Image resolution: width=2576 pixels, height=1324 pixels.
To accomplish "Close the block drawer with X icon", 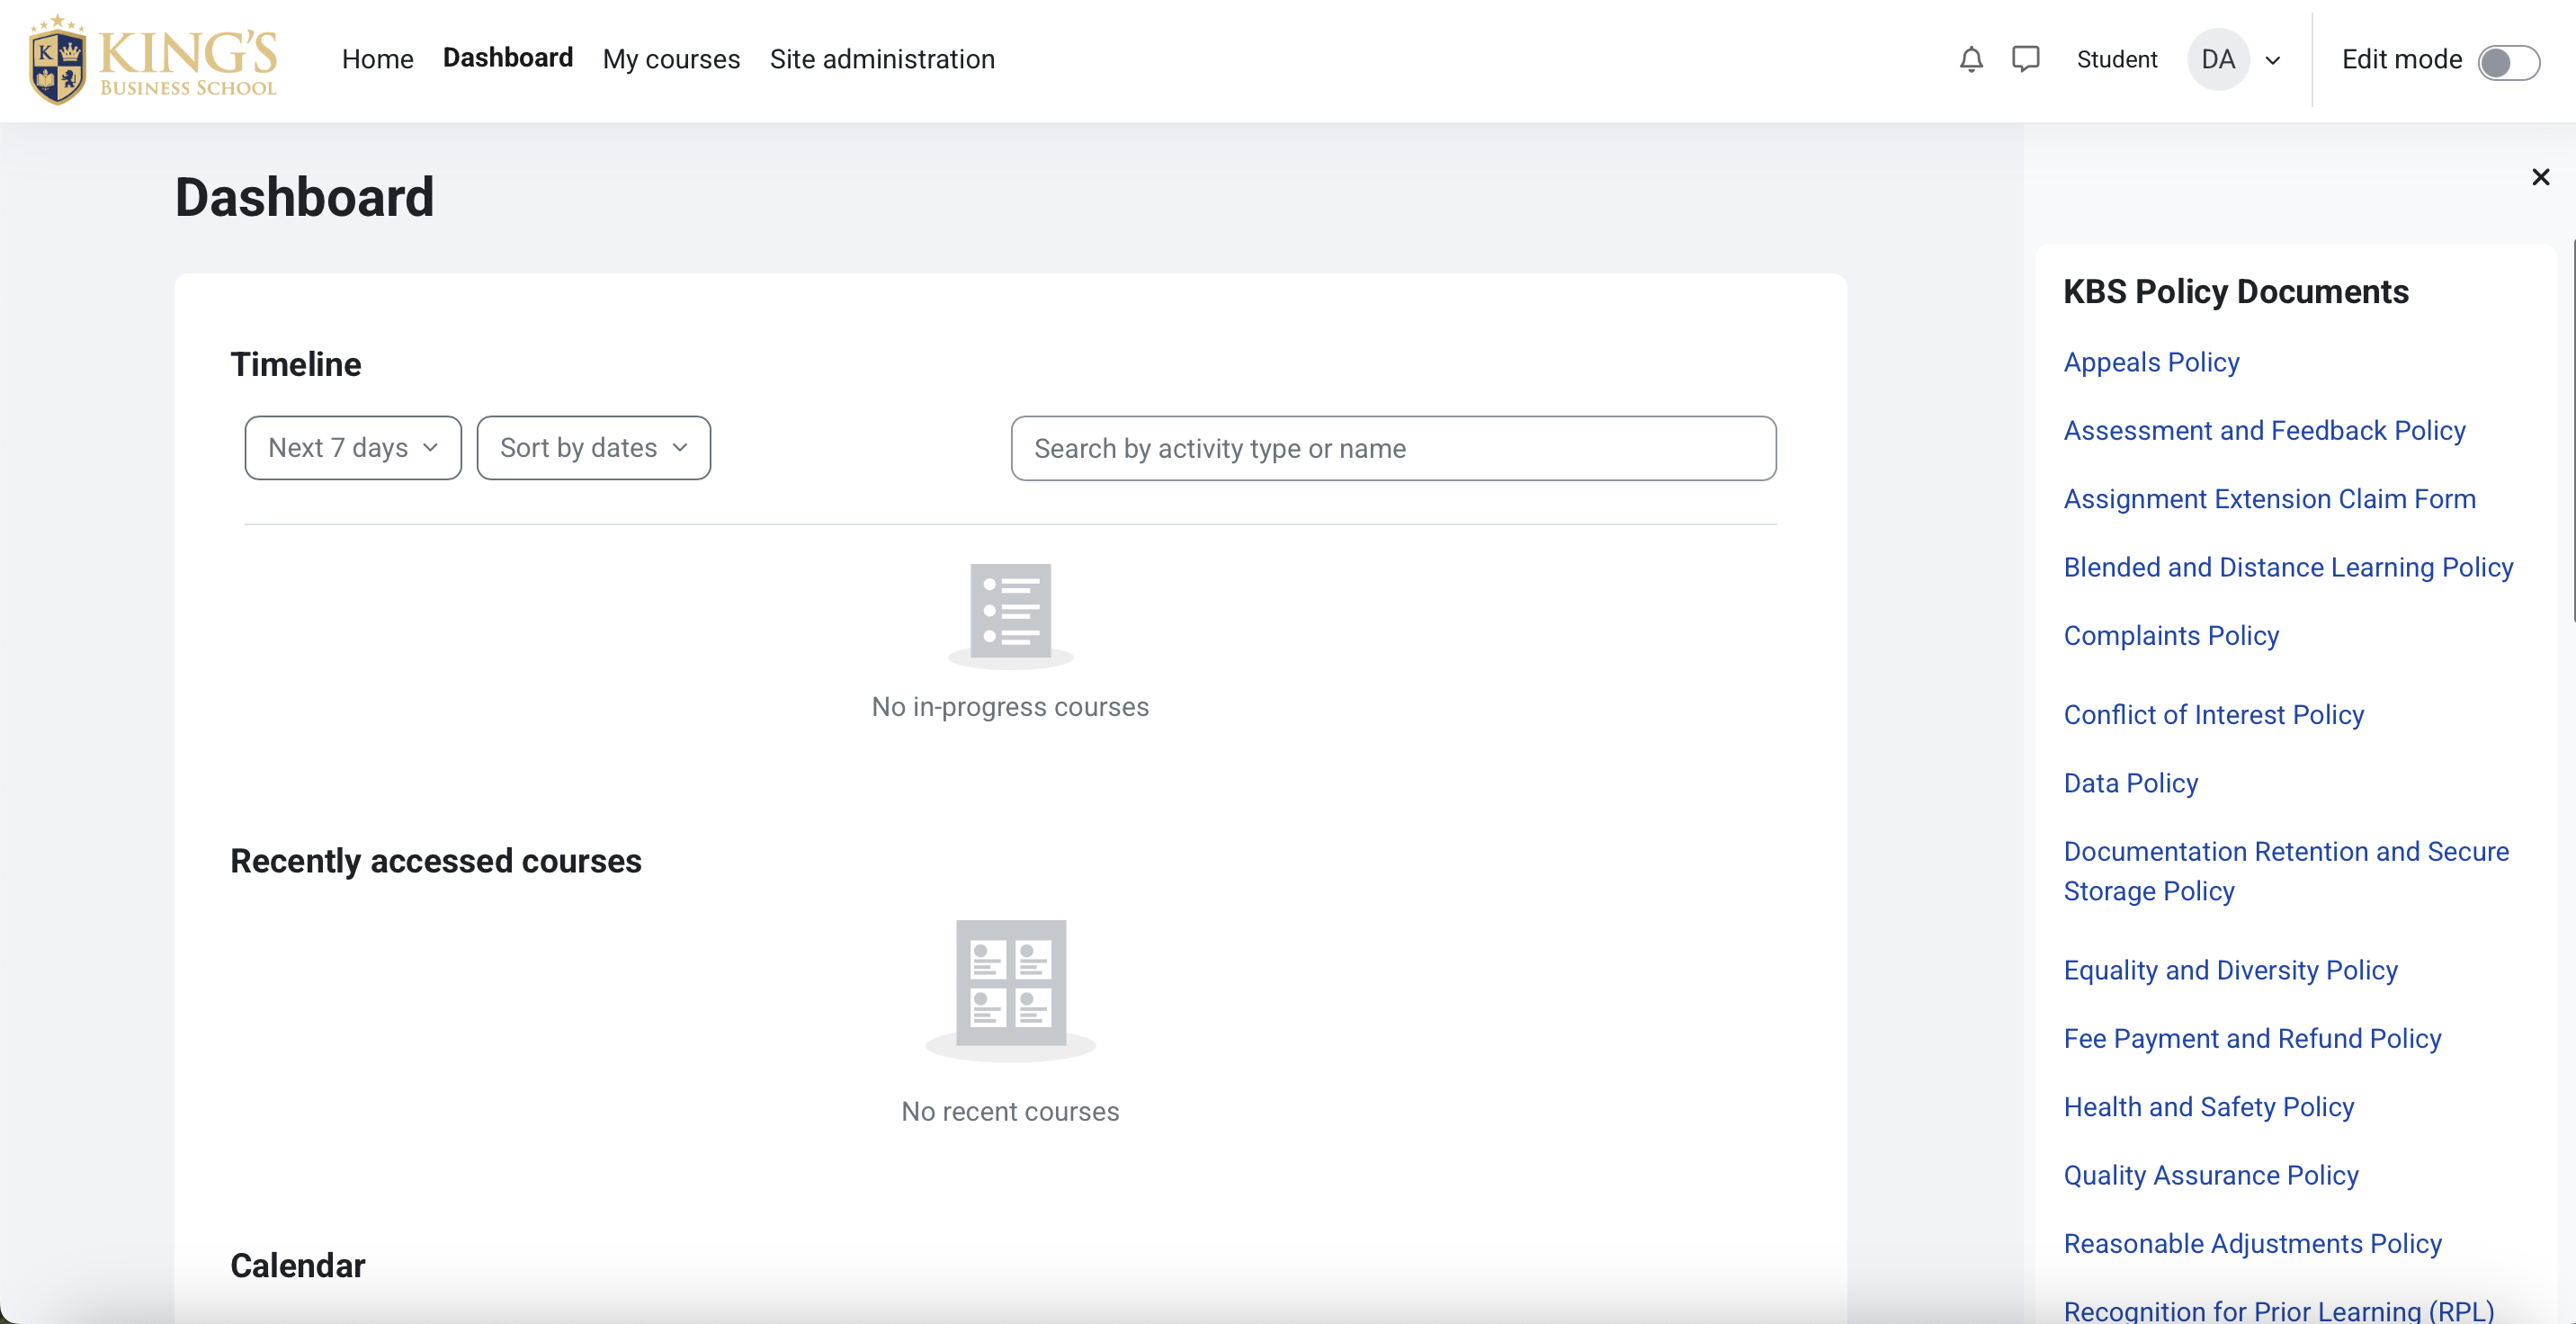I will (x=2540, y=177).
